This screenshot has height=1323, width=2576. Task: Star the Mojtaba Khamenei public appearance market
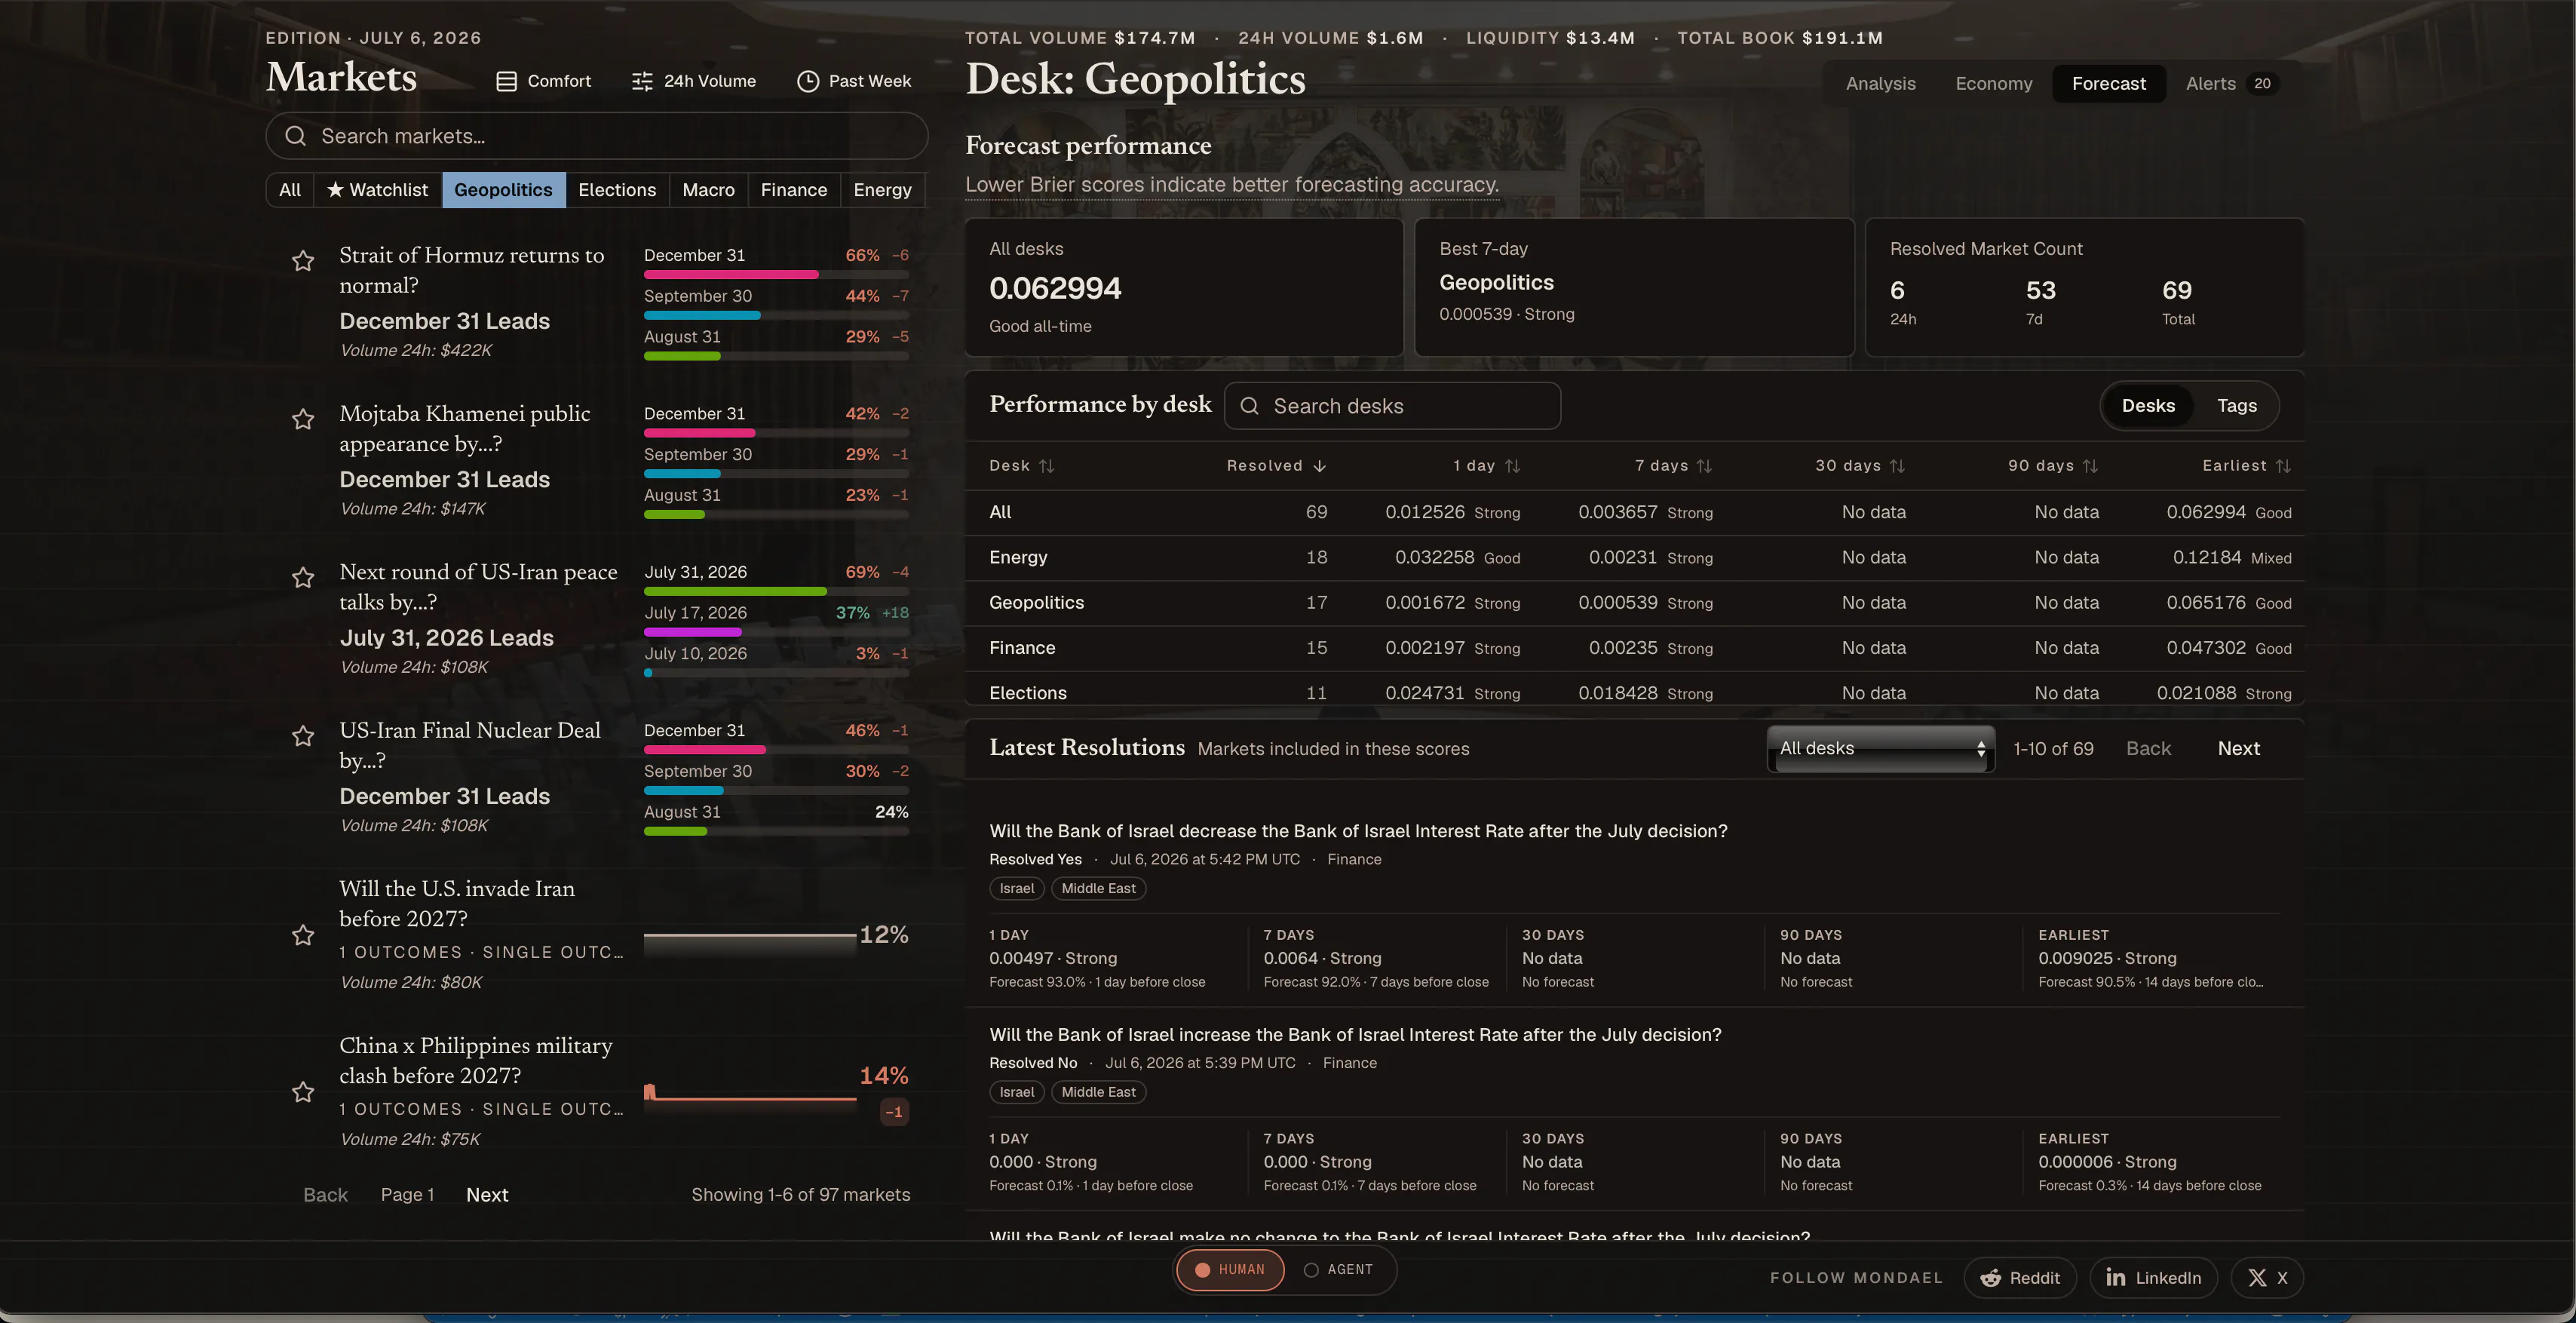[303, 419]
